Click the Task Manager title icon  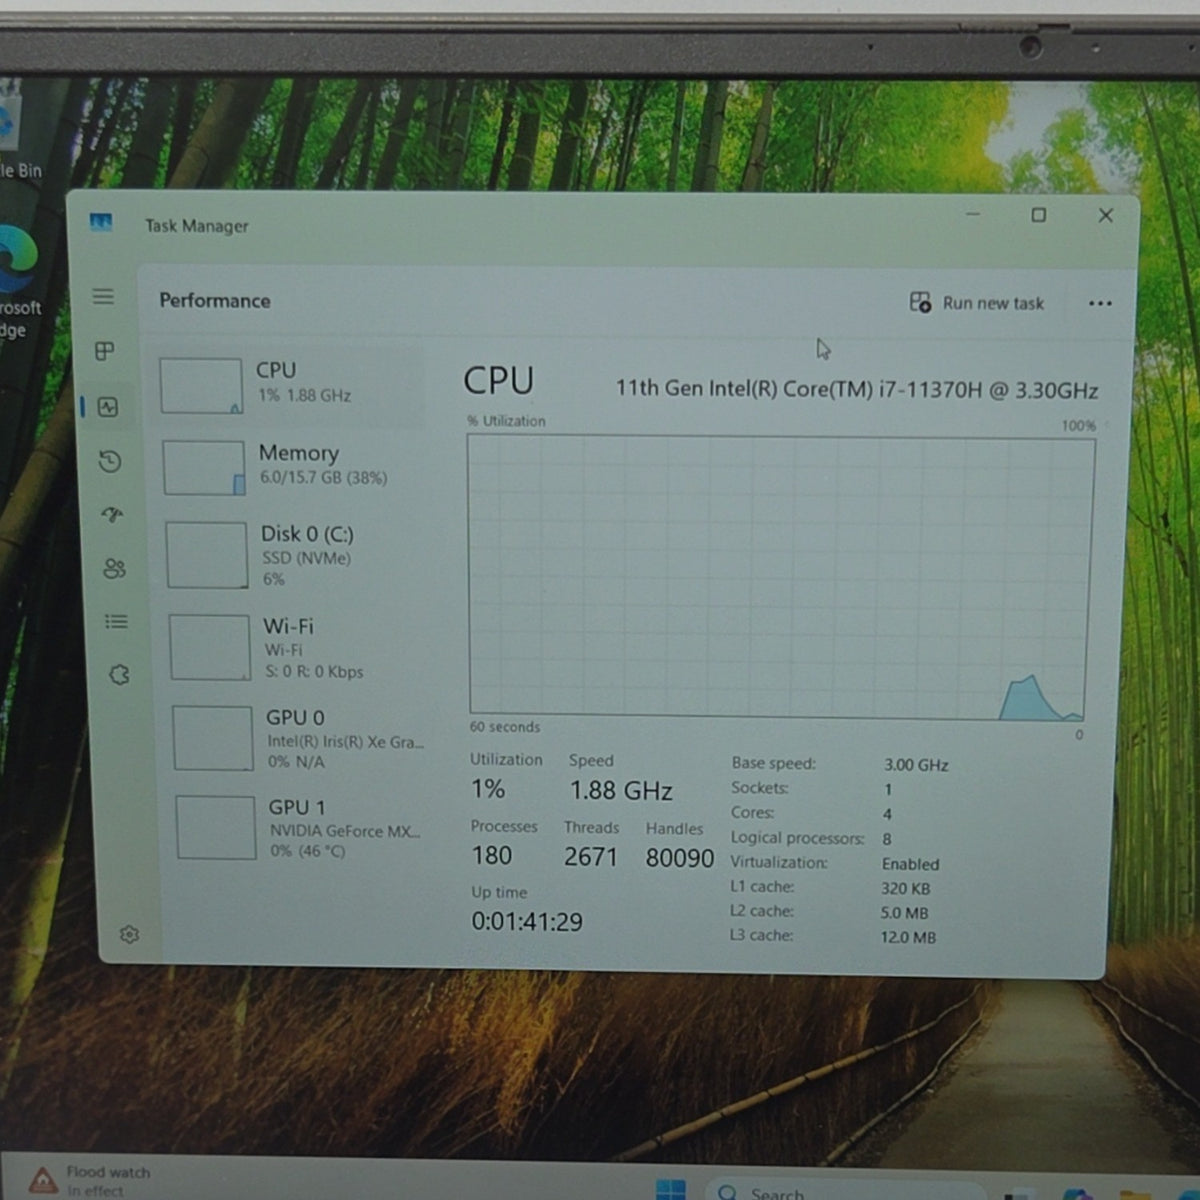(x=101, y=222)
